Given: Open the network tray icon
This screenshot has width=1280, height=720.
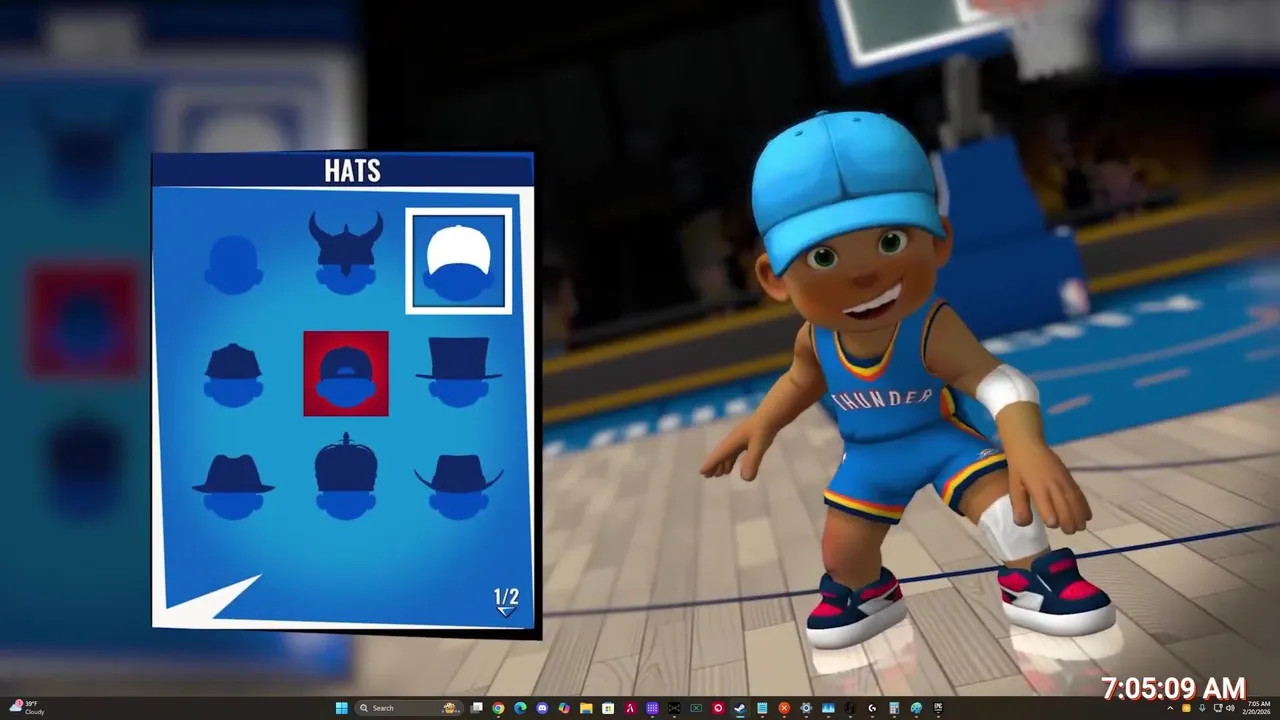Looking at the screenshot, I should (1218, 708).
